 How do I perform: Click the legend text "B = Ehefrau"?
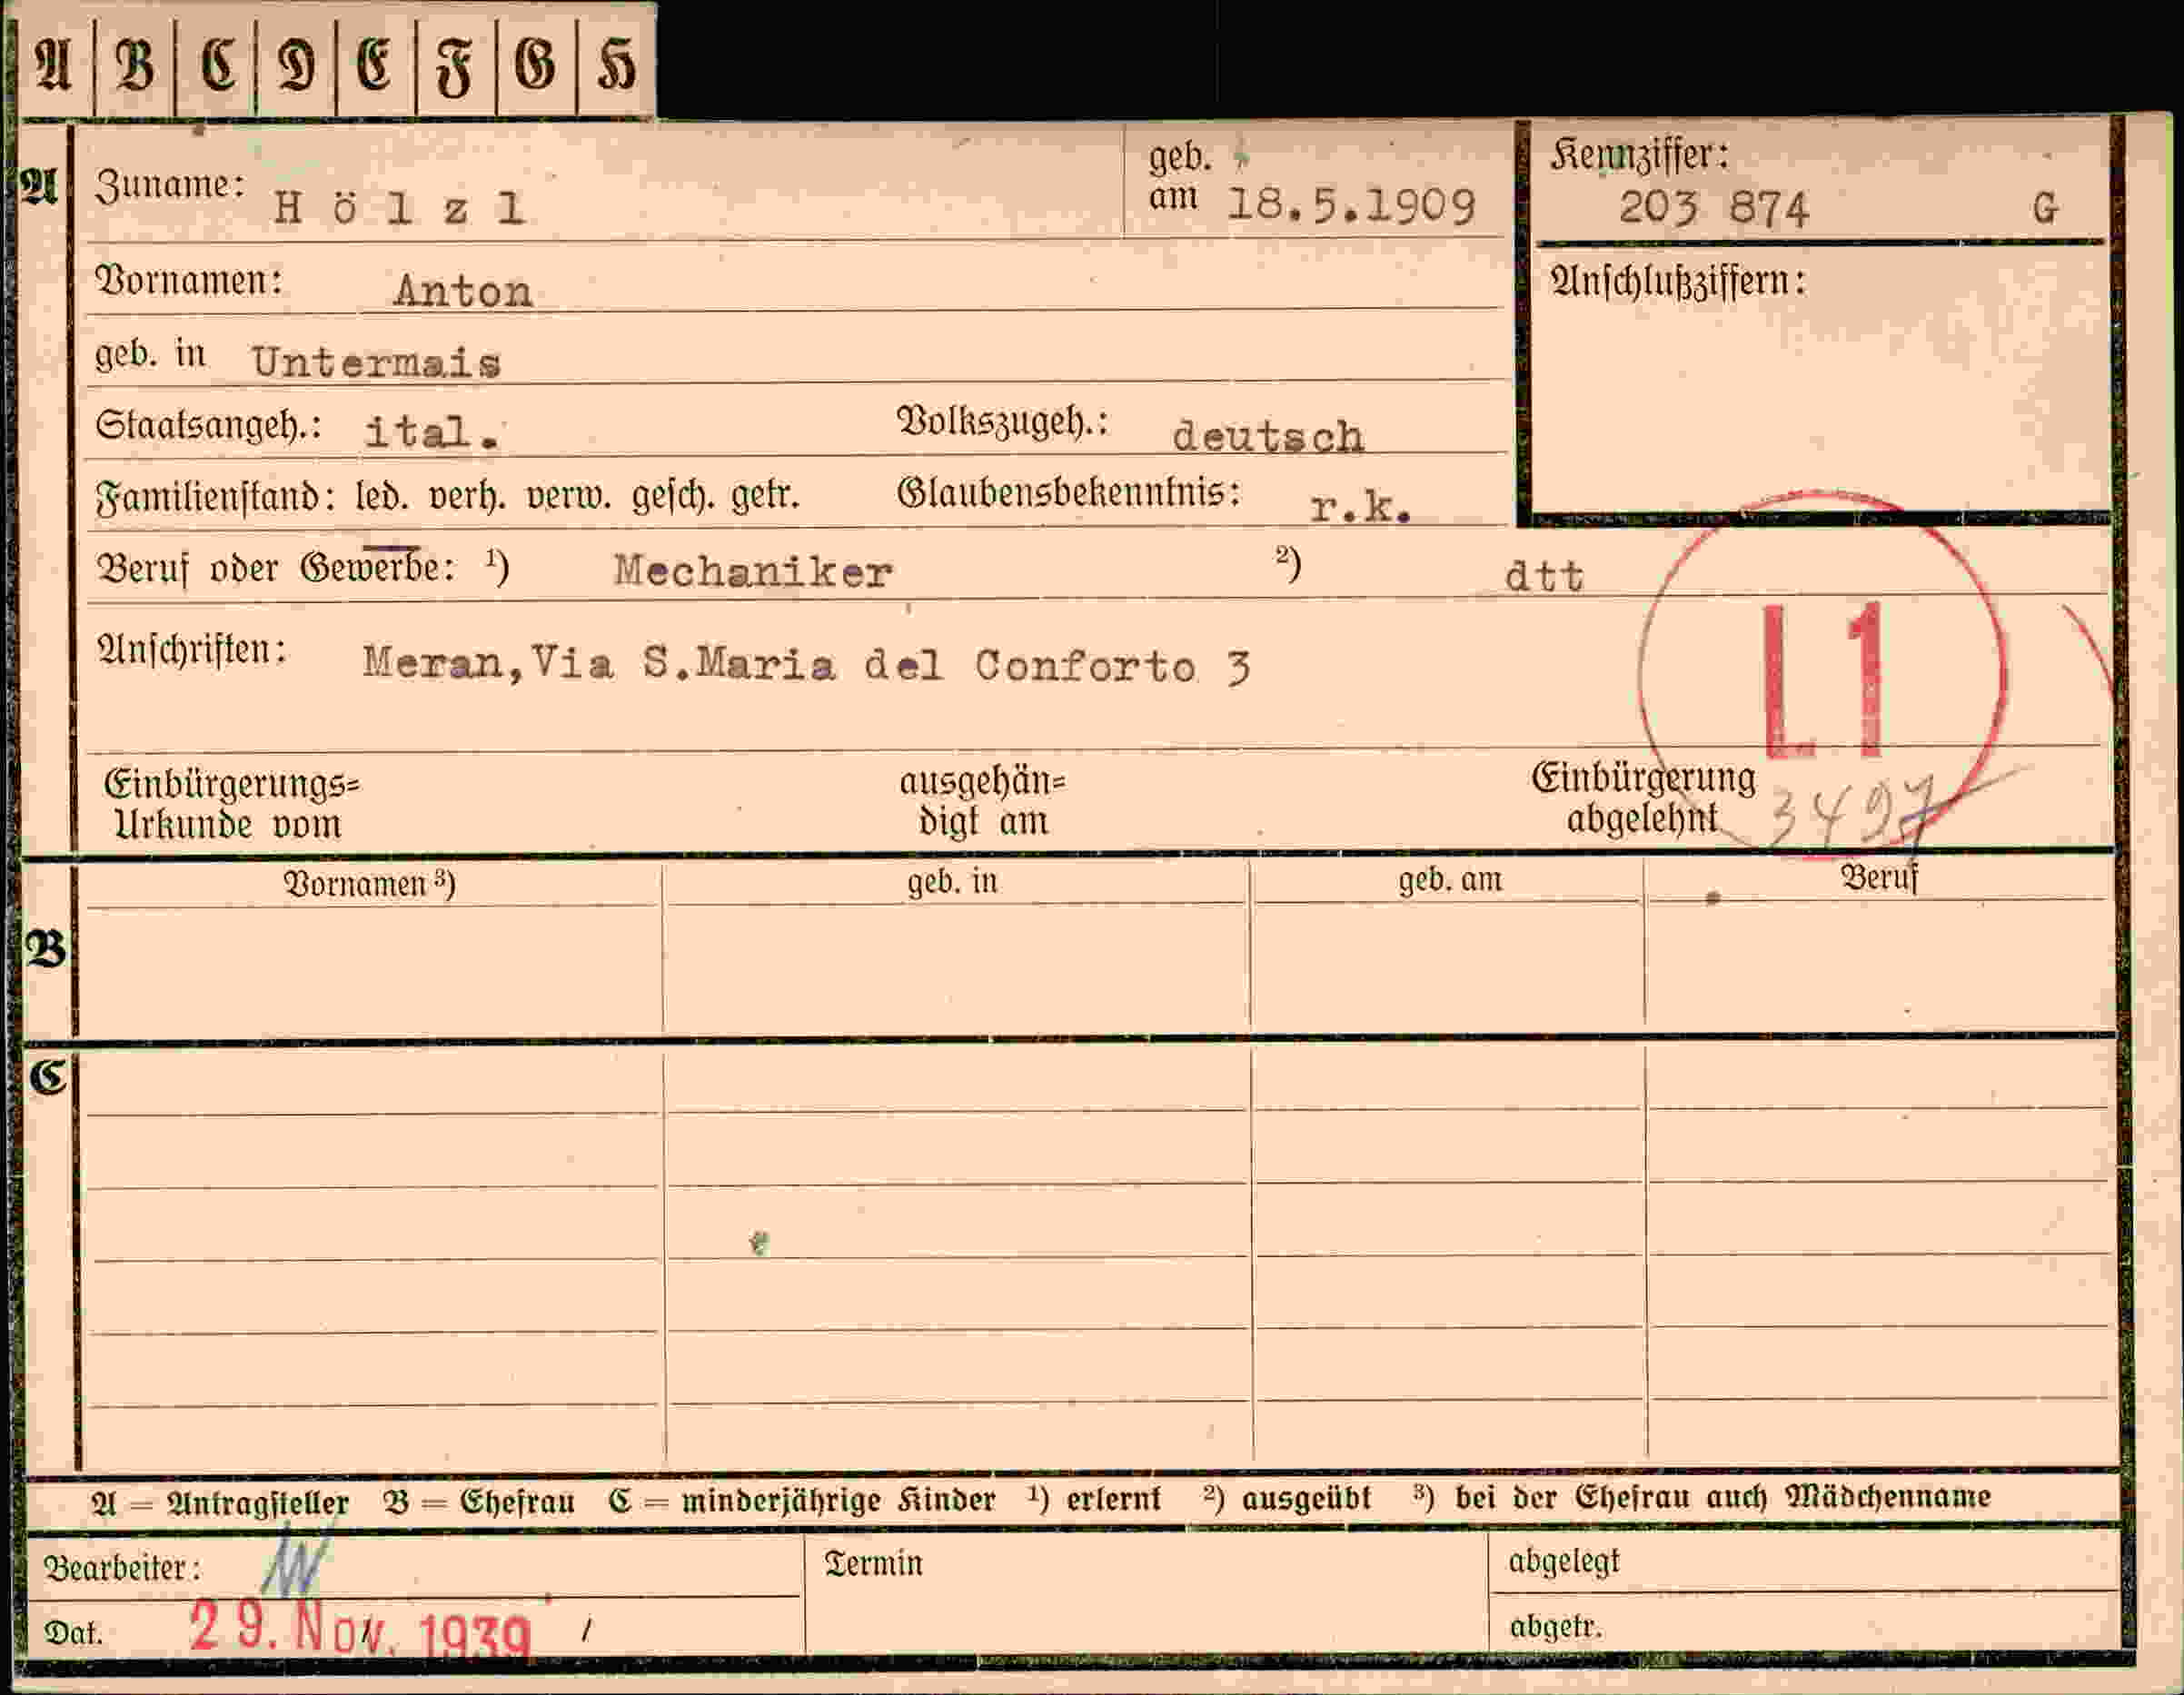click(x=479, y=1501)
